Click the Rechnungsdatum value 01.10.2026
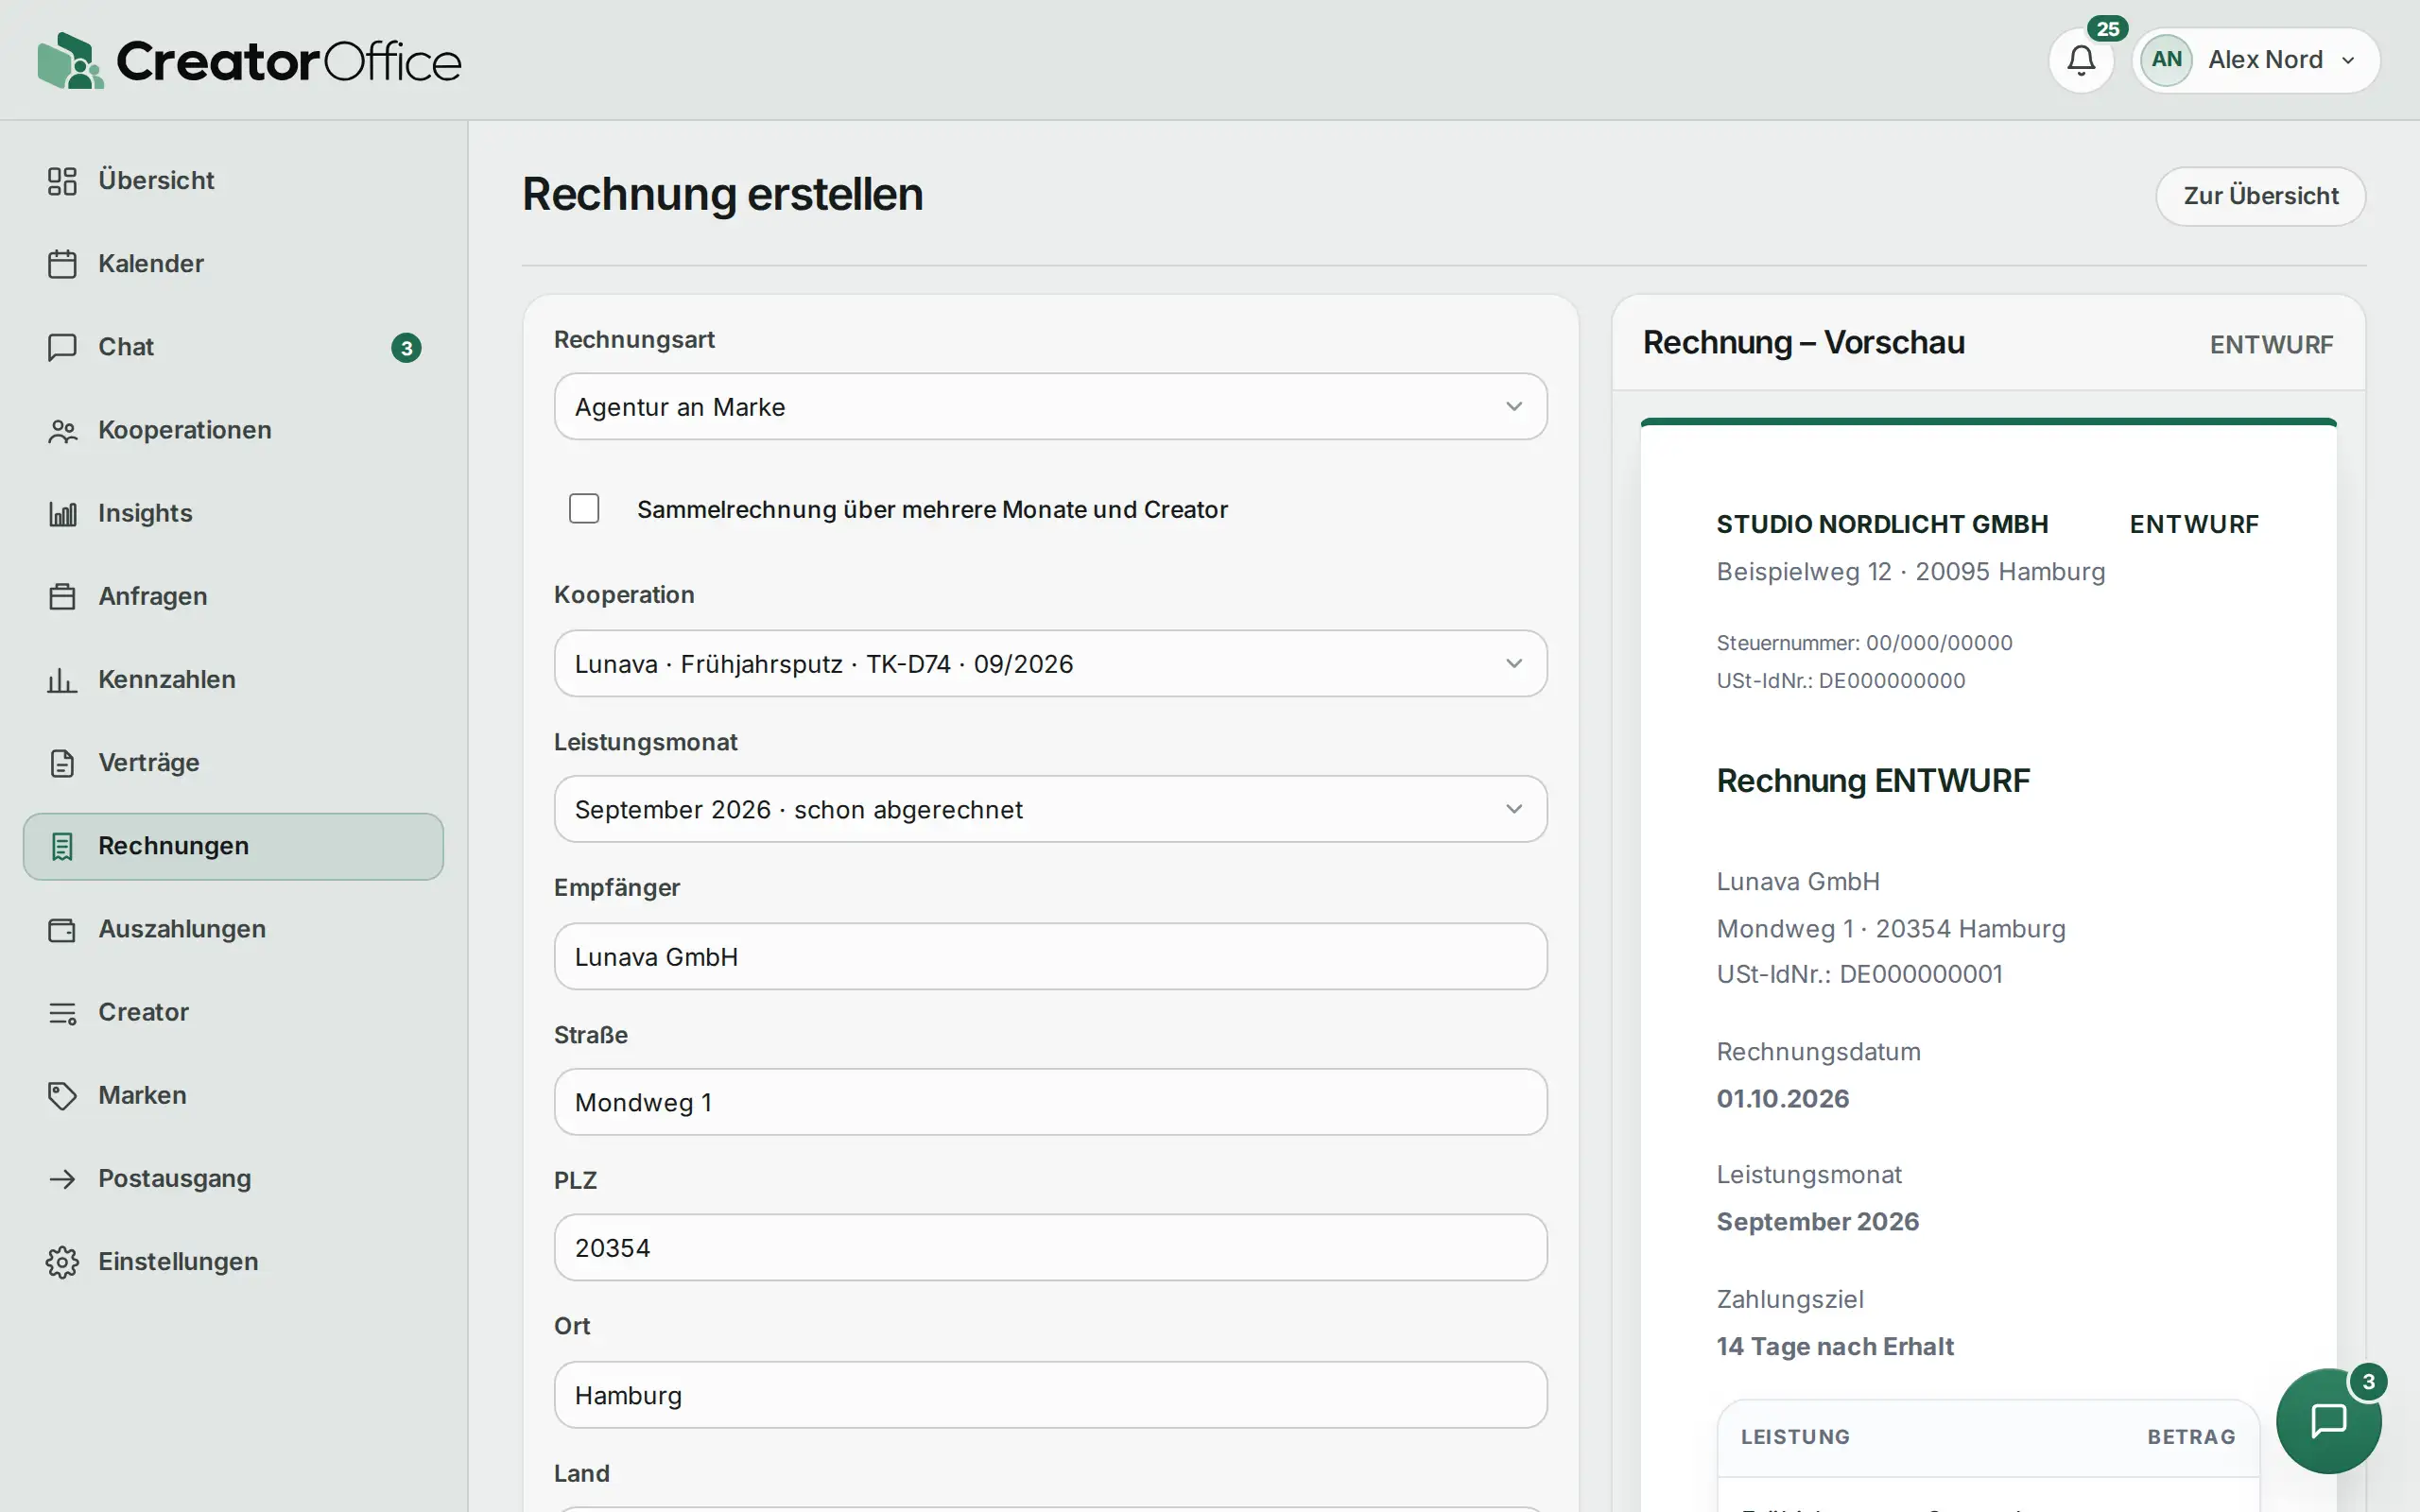The image size is (2420, 1512). pyautogui.click(x=1782, y=1099)
